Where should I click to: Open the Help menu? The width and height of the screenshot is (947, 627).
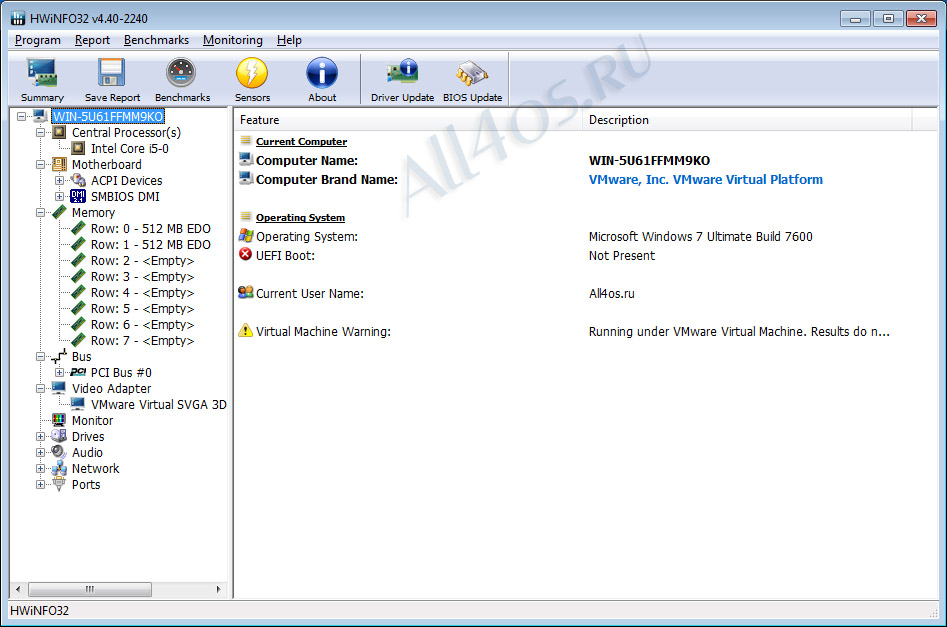click(289, 40)
